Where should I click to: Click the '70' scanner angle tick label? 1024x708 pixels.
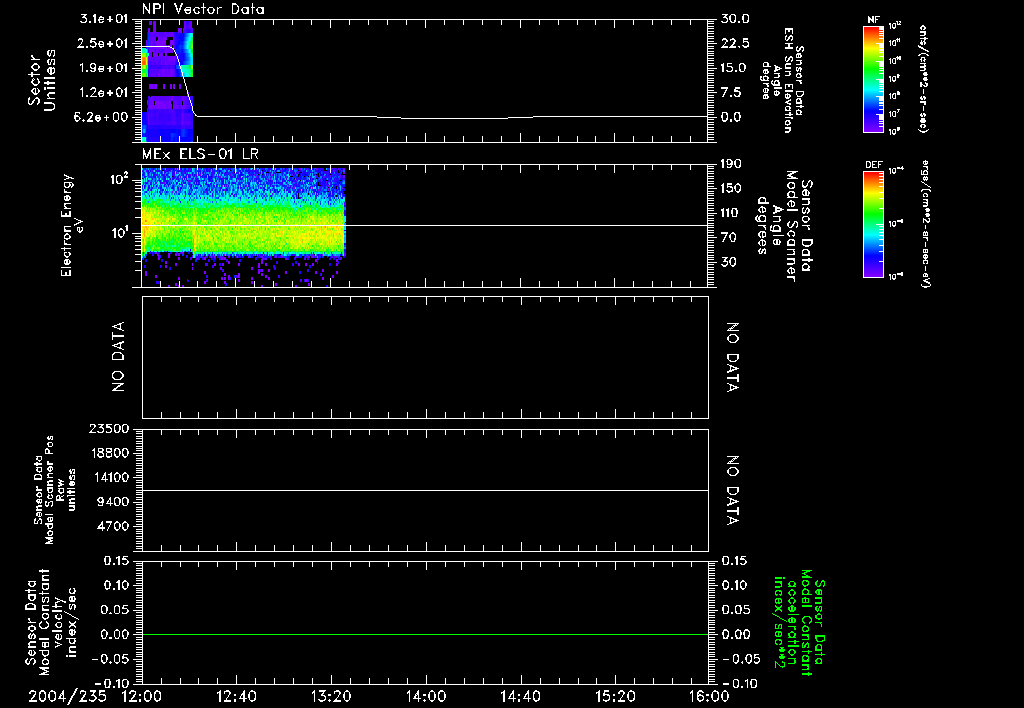(x=728, y=238)
